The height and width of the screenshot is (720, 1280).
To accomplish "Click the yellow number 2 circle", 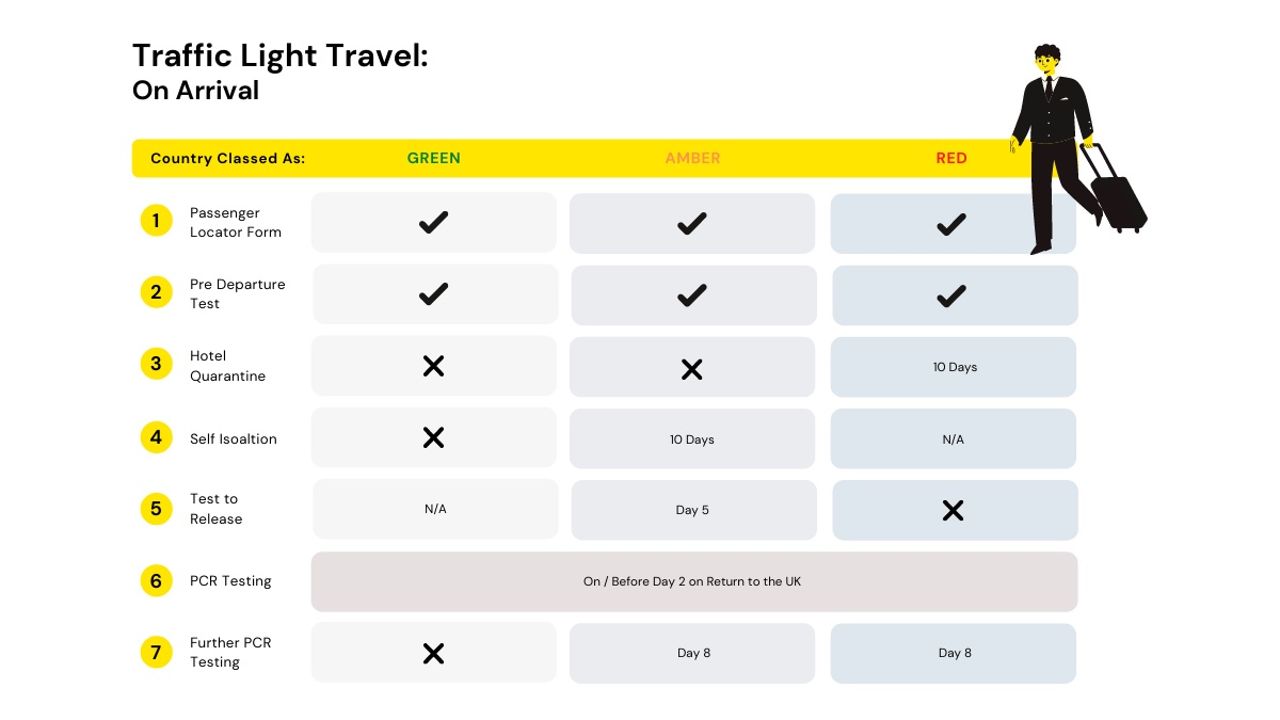I will (x=156, y=292).
